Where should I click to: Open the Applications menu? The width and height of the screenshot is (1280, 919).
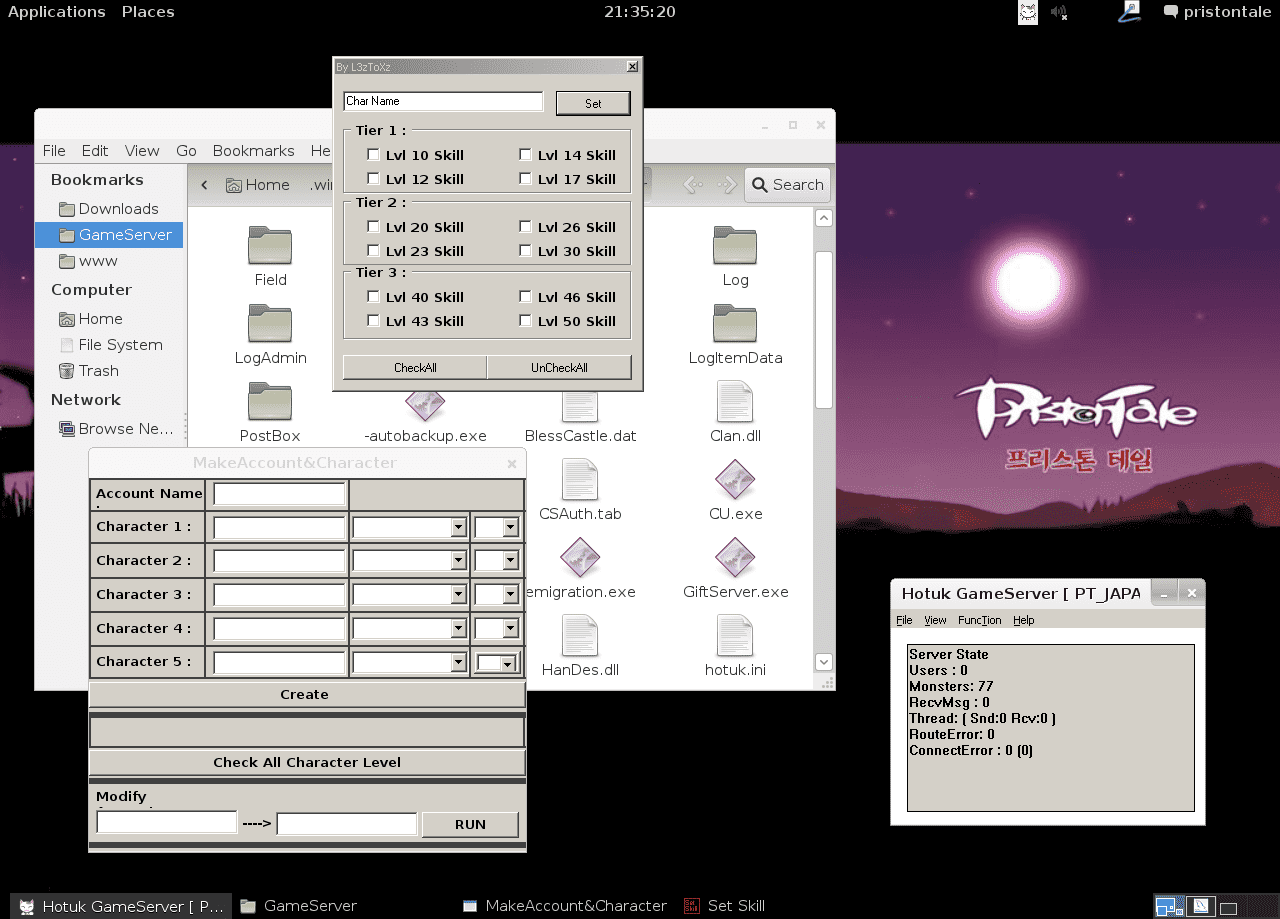[57, 12]
